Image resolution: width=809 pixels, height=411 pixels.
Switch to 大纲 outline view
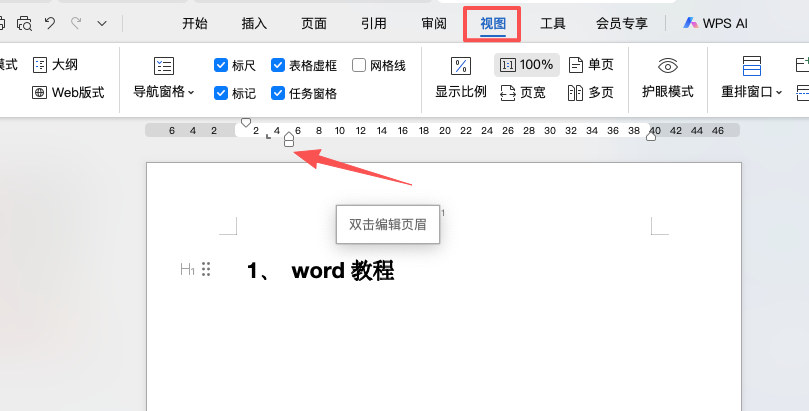[55, 65]
